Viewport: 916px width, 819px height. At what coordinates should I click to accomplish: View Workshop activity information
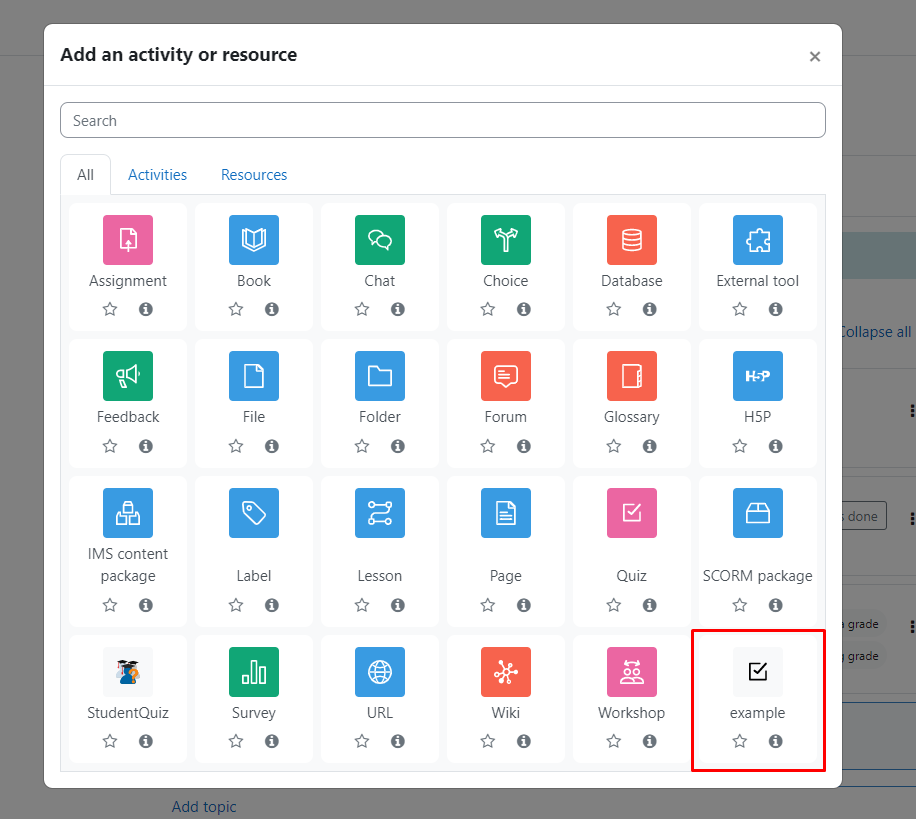[x=650, y=741]
